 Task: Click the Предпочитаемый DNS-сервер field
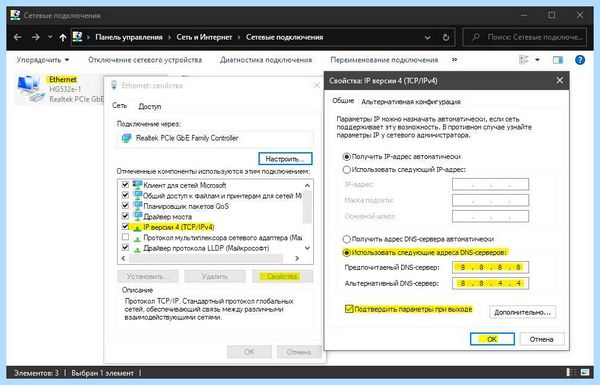coord(491,267)
